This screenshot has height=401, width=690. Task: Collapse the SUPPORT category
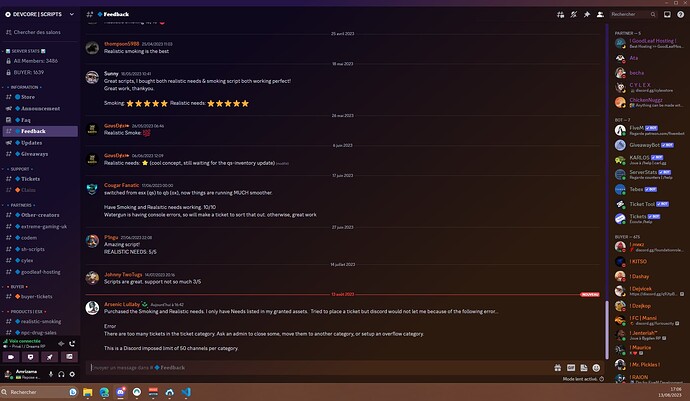click(20, 169)
